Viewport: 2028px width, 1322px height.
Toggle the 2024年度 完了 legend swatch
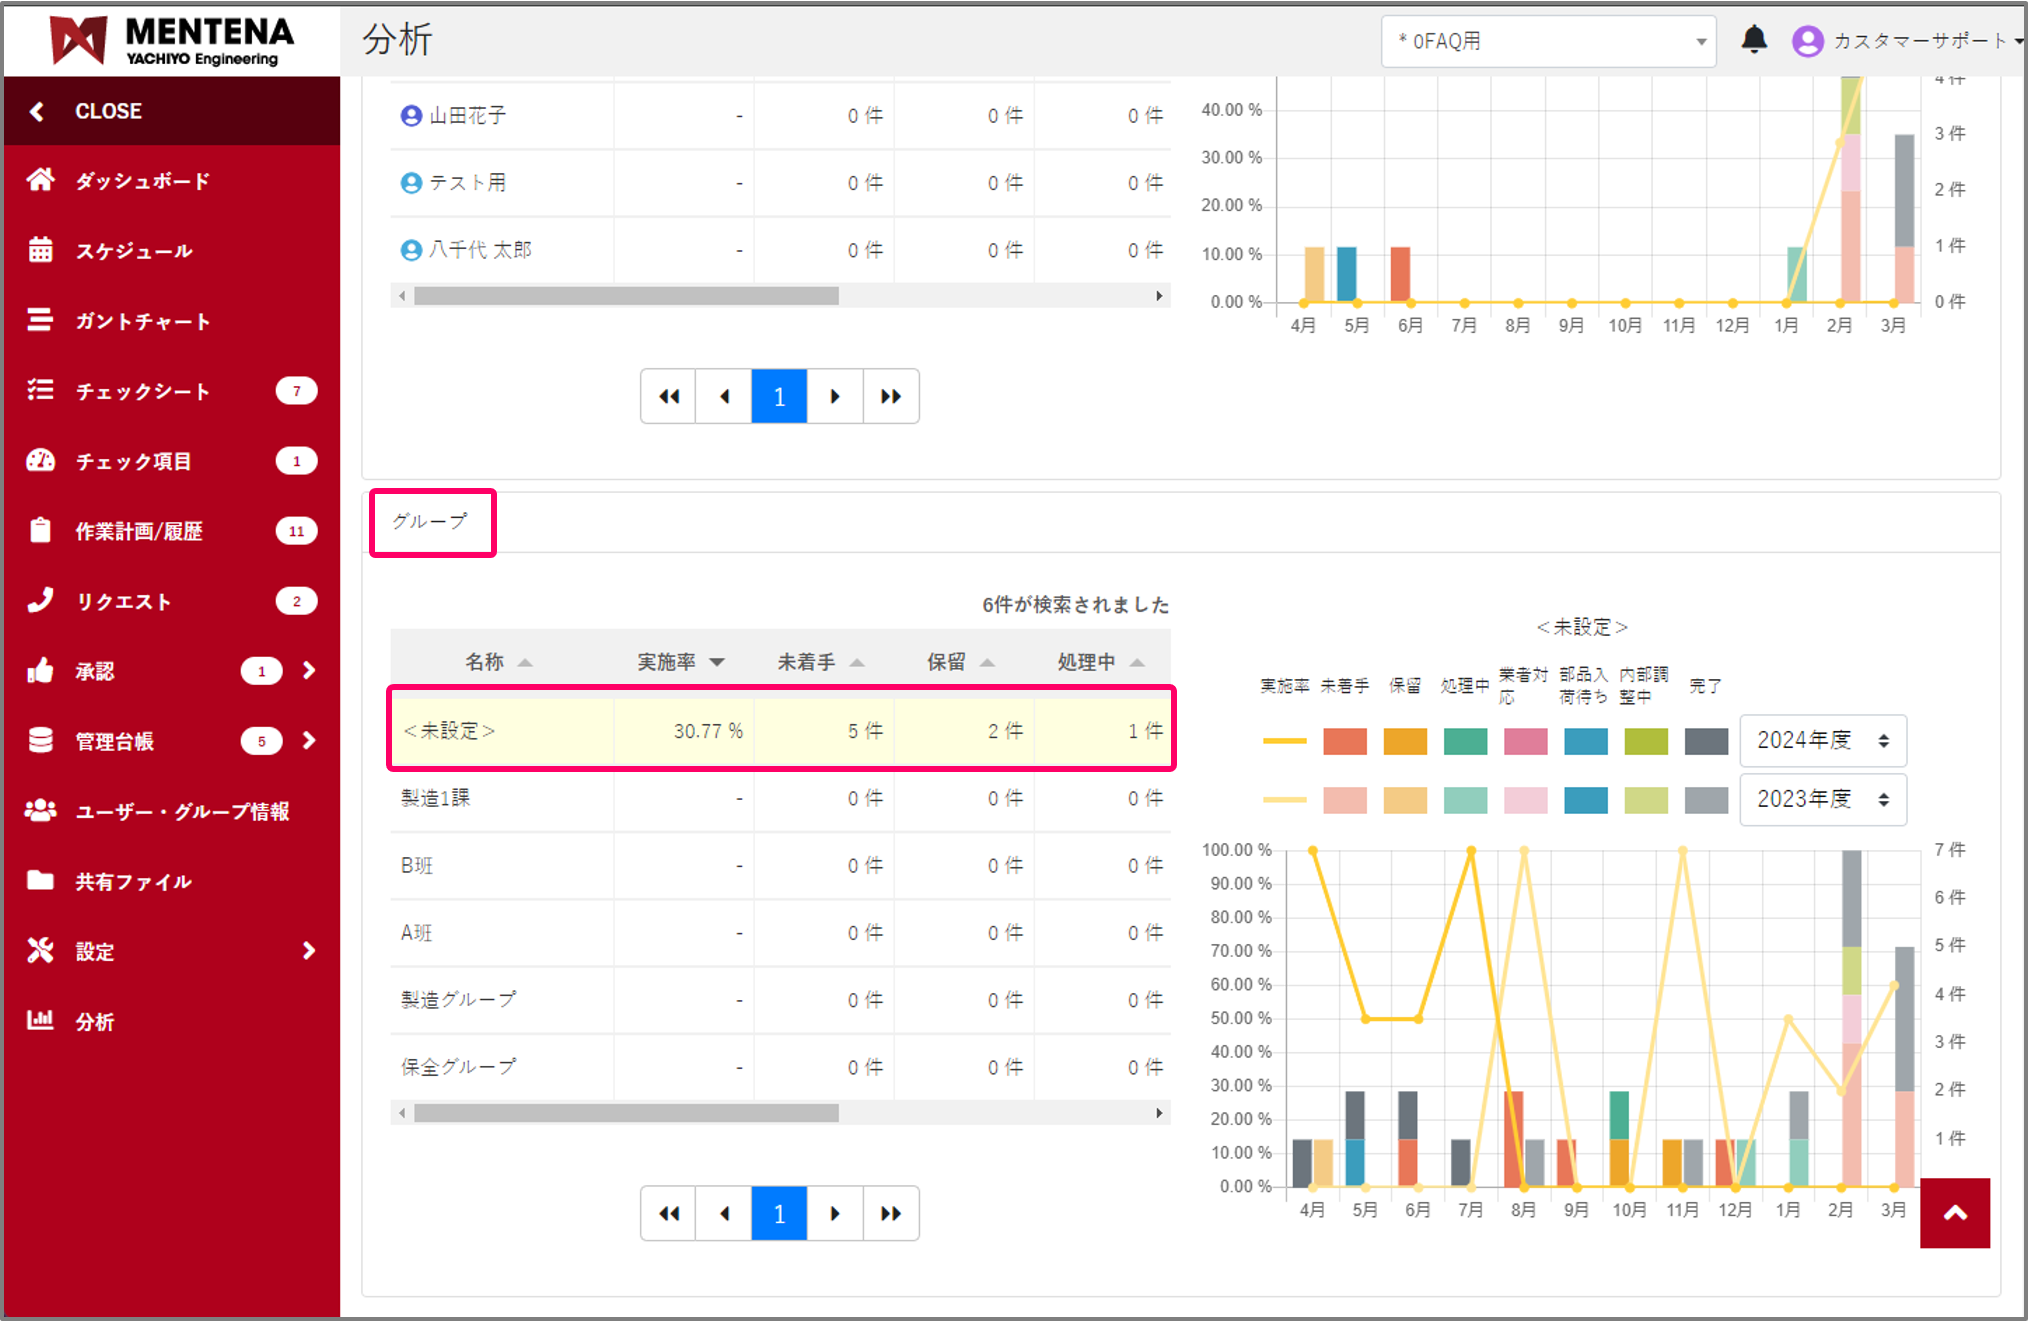[1706, 741]
